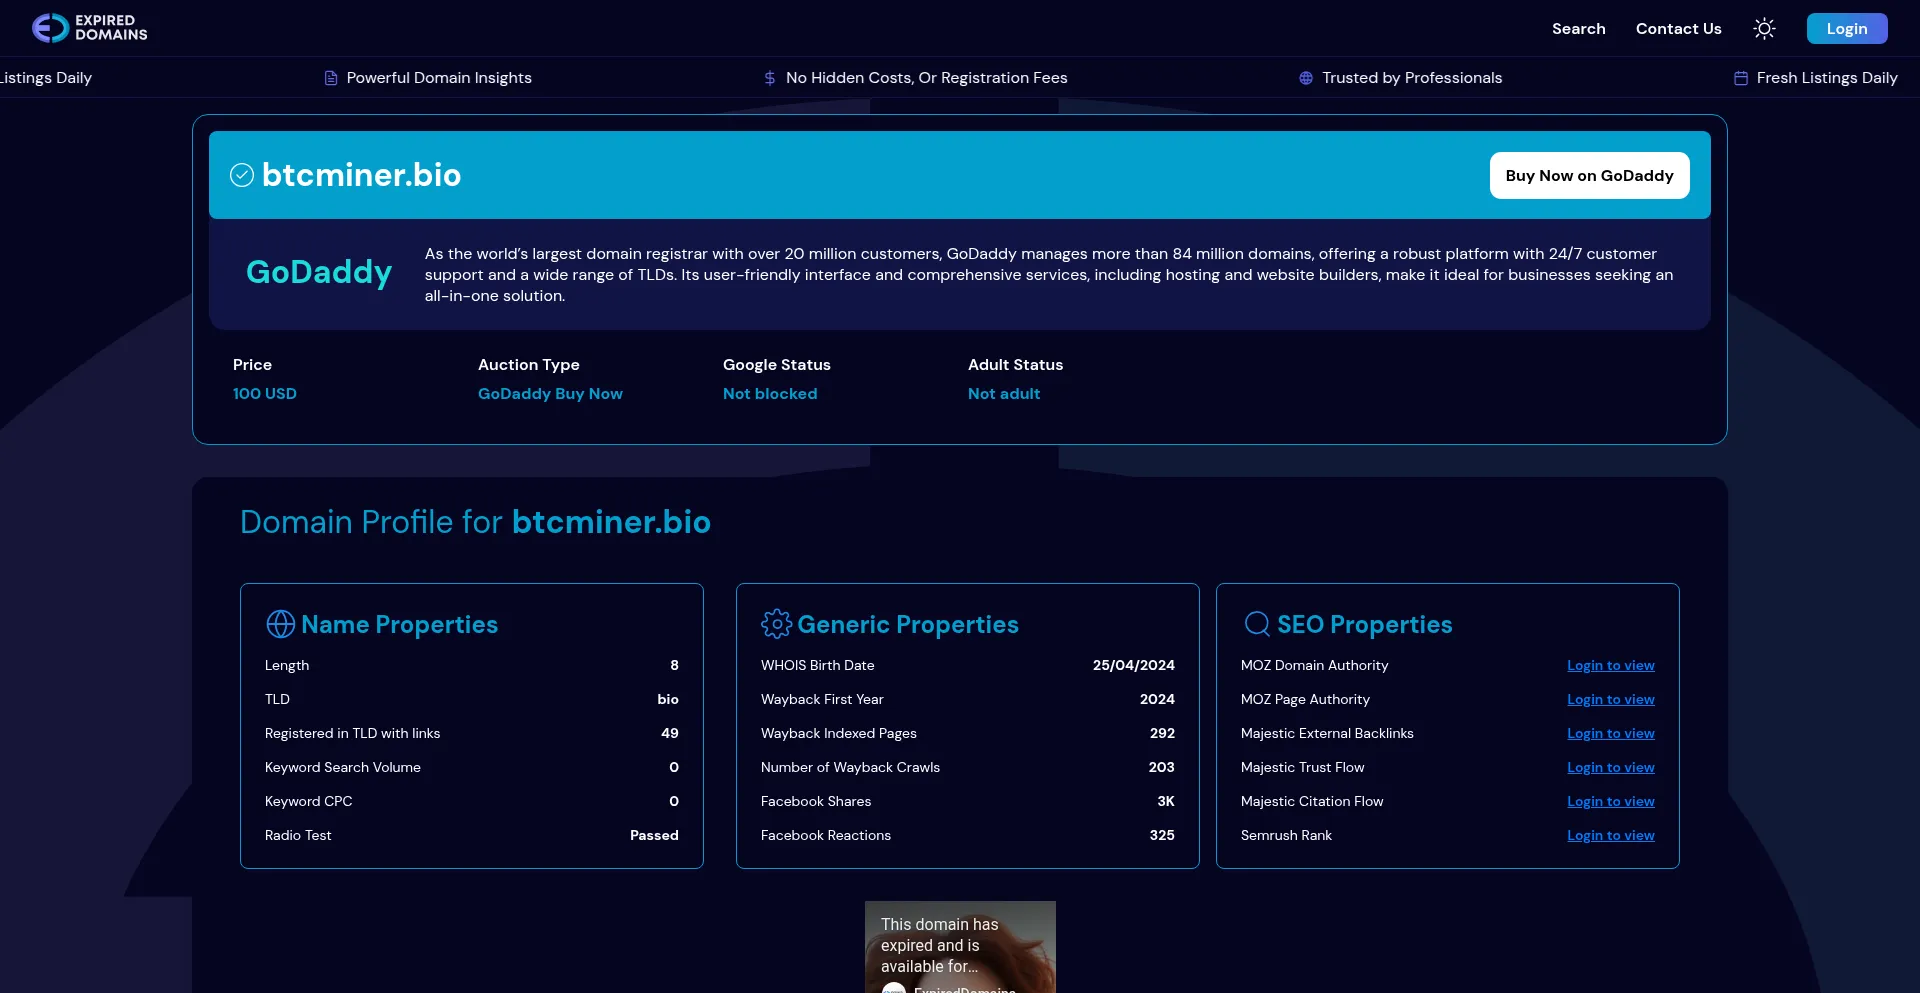Click Login to view for Majestic External Backlinks
This screenshot has width=1920, height=993.
click(x=1610, y=734)
